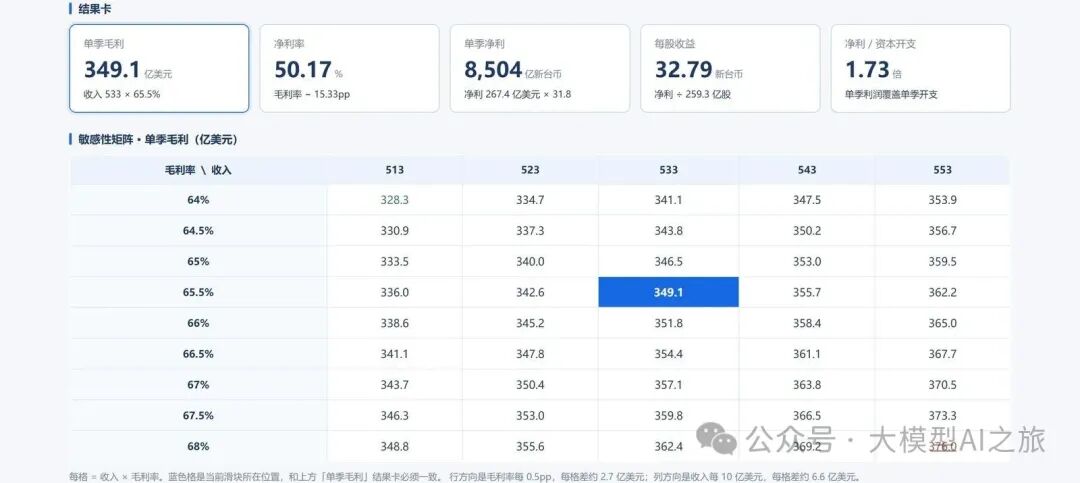Select the 65% margin row label

point(198,262)
